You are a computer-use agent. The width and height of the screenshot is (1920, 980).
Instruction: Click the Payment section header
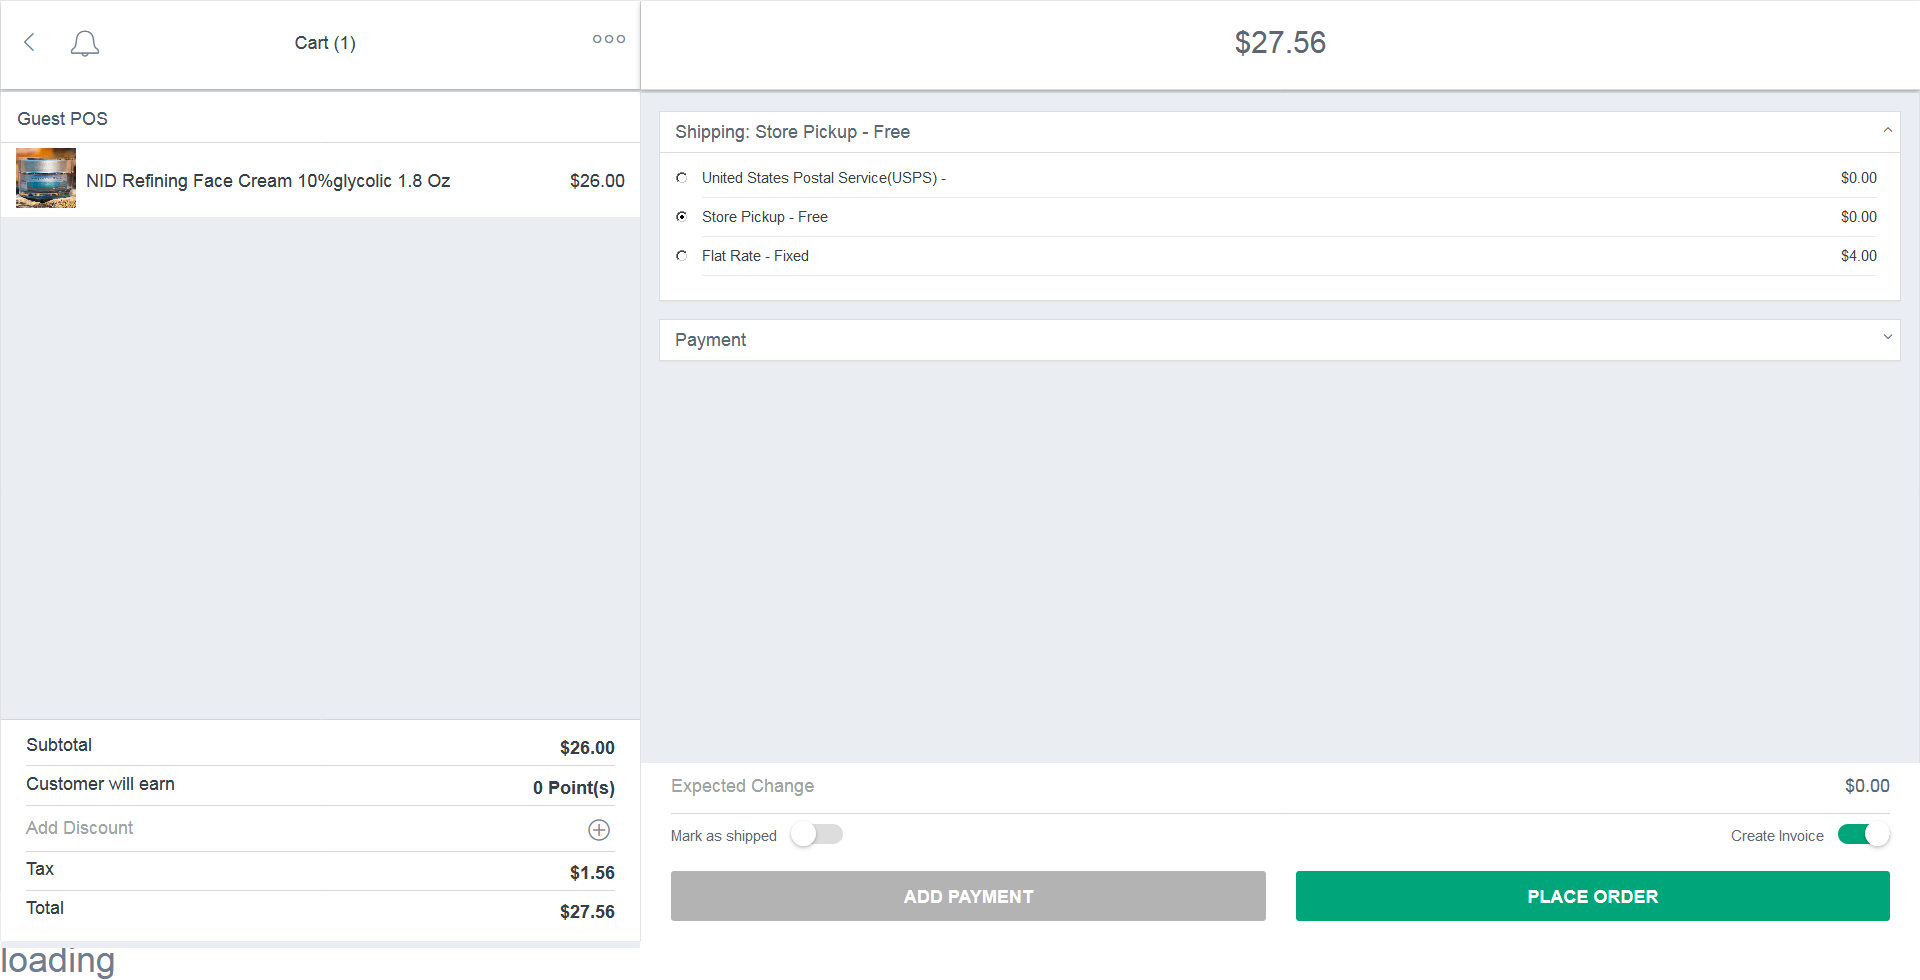tap(1280, 340)
